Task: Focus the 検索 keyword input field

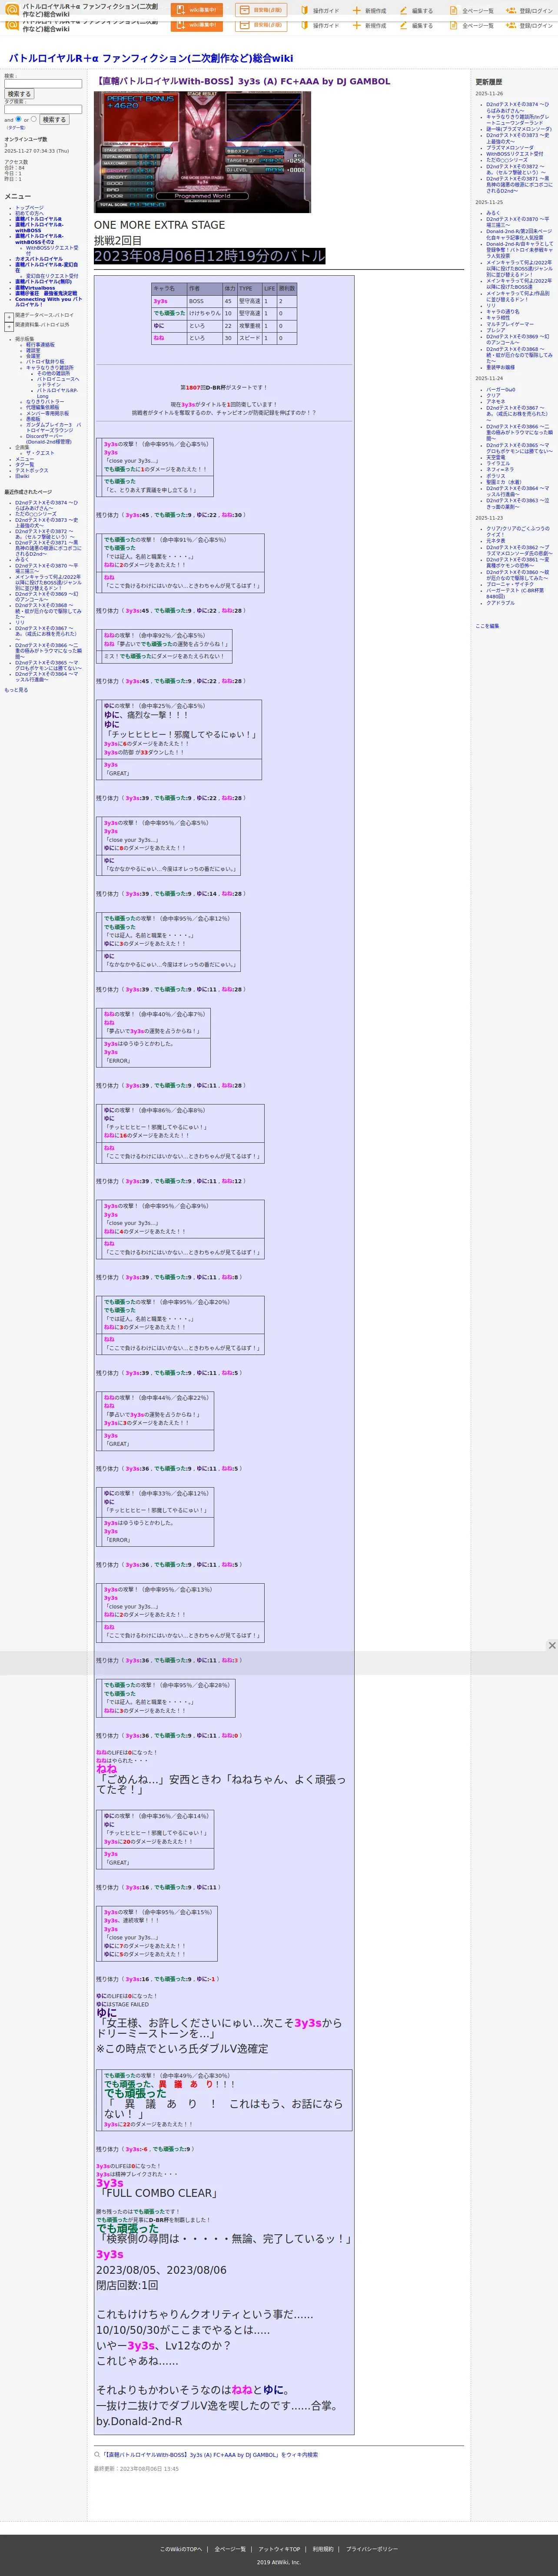Action: 43,84
